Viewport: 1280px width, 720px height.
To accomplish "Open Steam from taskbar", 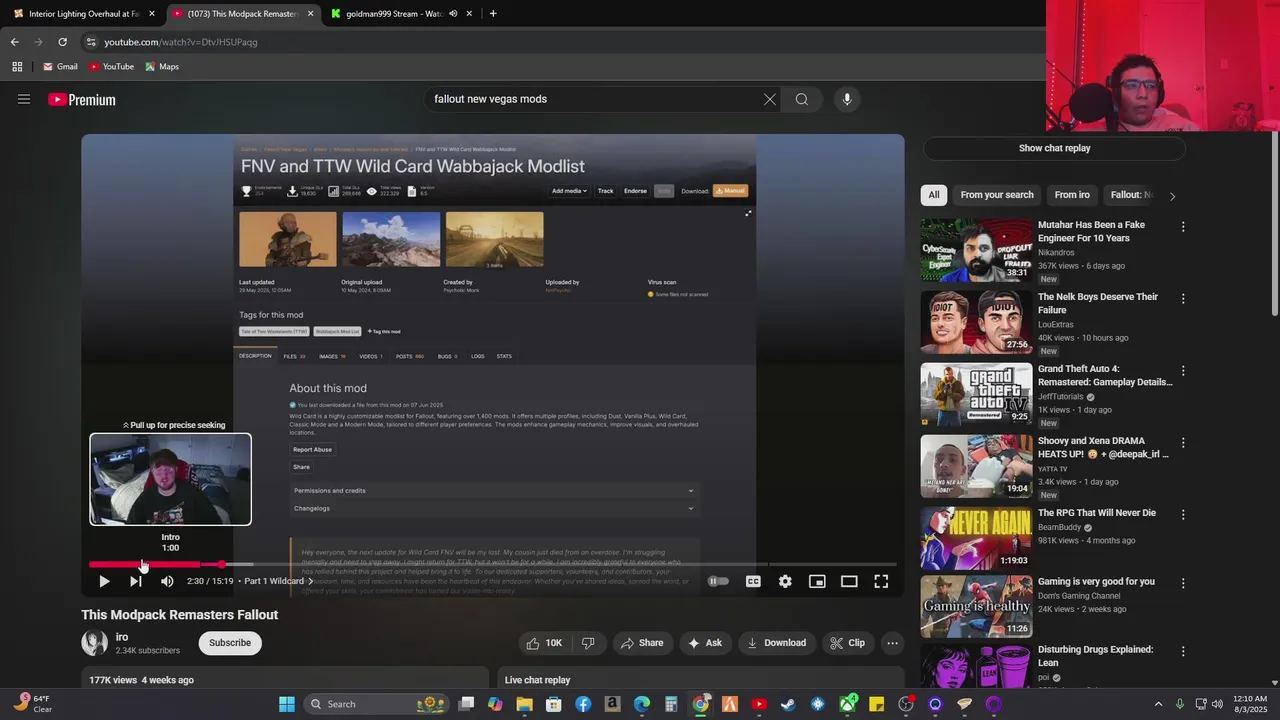I will [x=788, y=704].
